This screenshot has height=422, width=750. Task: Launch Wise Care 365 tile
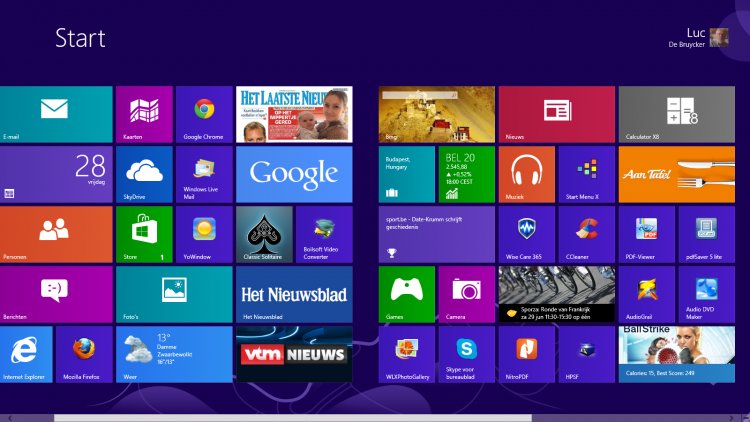(526, 234)
